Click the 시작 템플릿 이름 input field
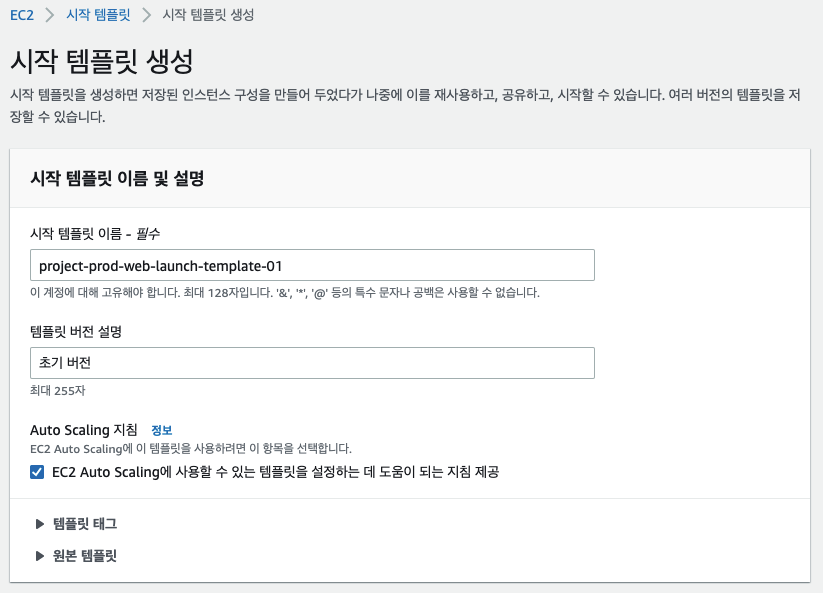Viewport: 823px width, 593px height. tap(312, 266)
